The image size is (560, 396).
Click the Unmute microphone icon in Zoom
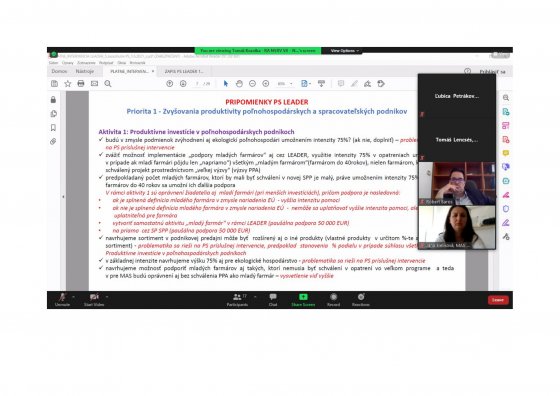[62, 297]
